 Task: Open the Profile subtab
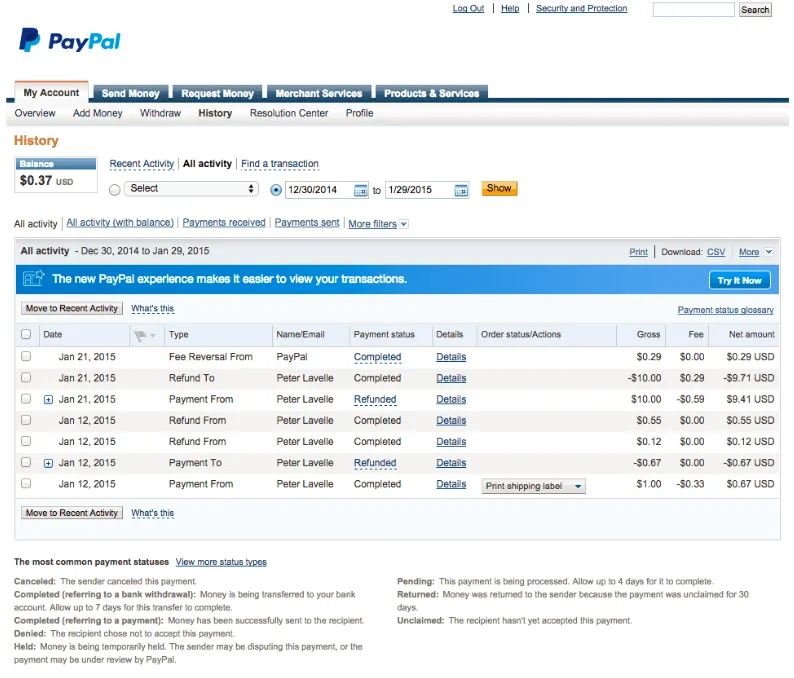pos(360,113)
